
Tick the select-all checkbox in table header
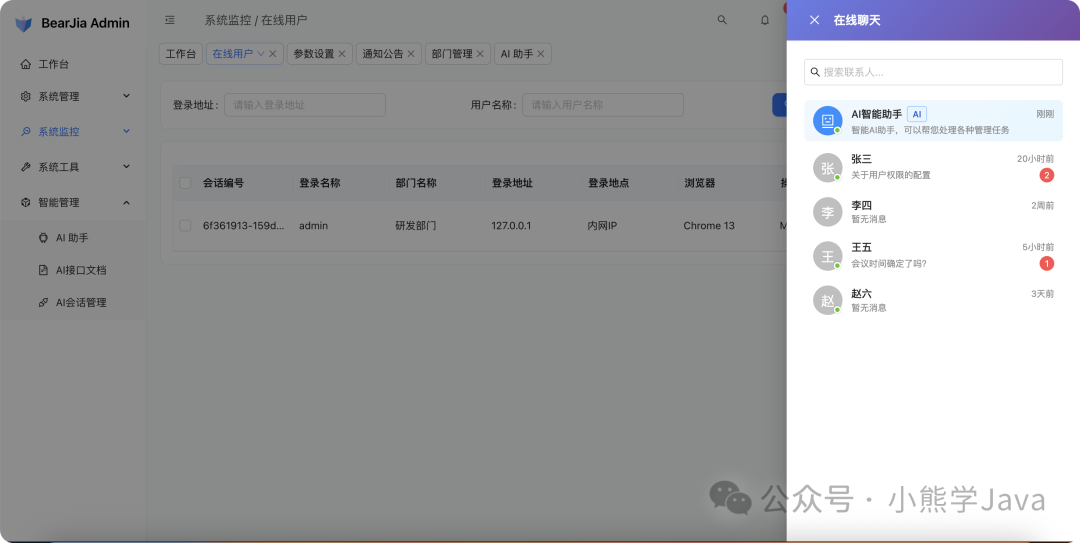pos(185,183)
